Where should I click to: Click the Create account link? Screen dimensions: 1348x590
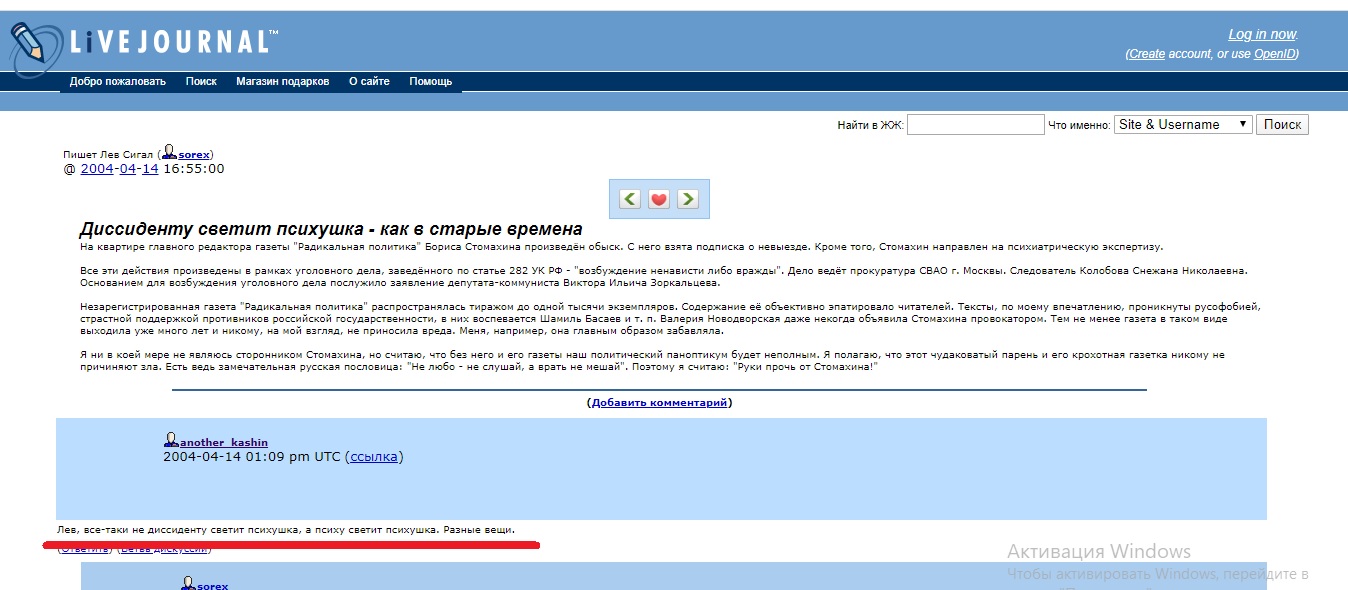coord(1147,54)
